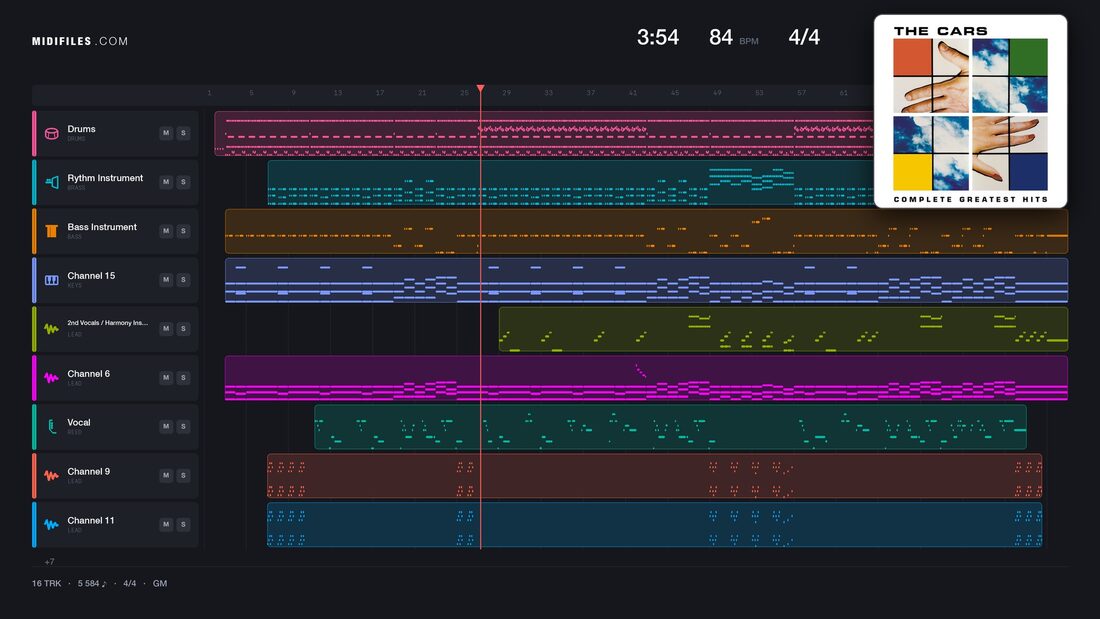Select the Vocal dark green MIDI clip
The width and height of the screenshot is (1100, 619).
(670, 427)
